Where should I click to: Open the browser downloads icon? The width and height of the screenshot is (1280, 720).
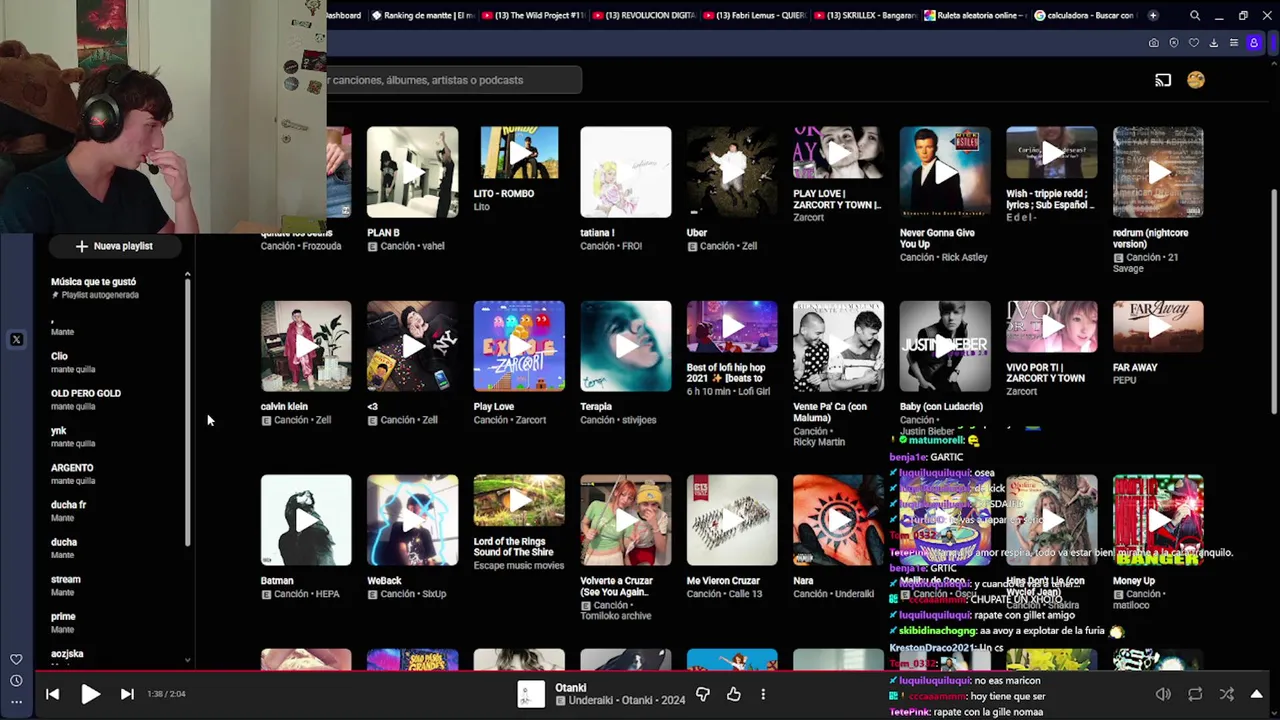1214,43
